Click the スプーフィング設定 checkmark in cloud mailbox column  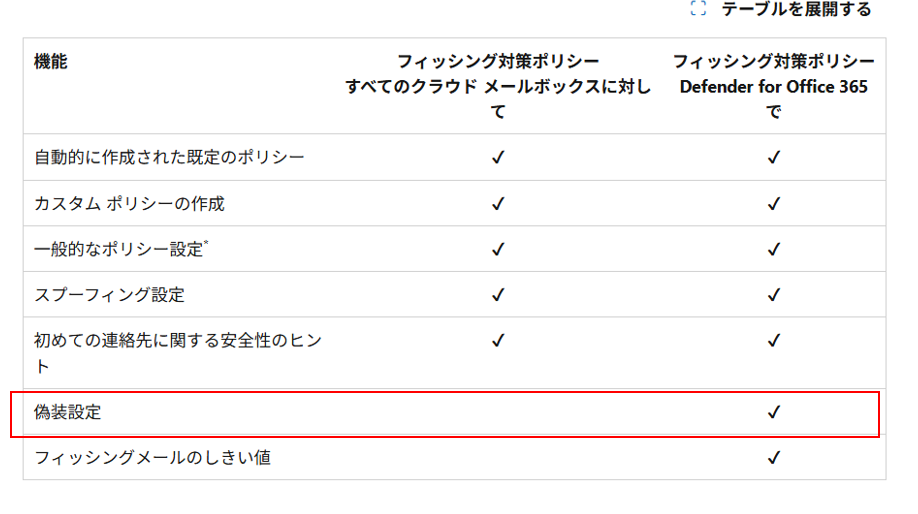(x=498, y=295)
